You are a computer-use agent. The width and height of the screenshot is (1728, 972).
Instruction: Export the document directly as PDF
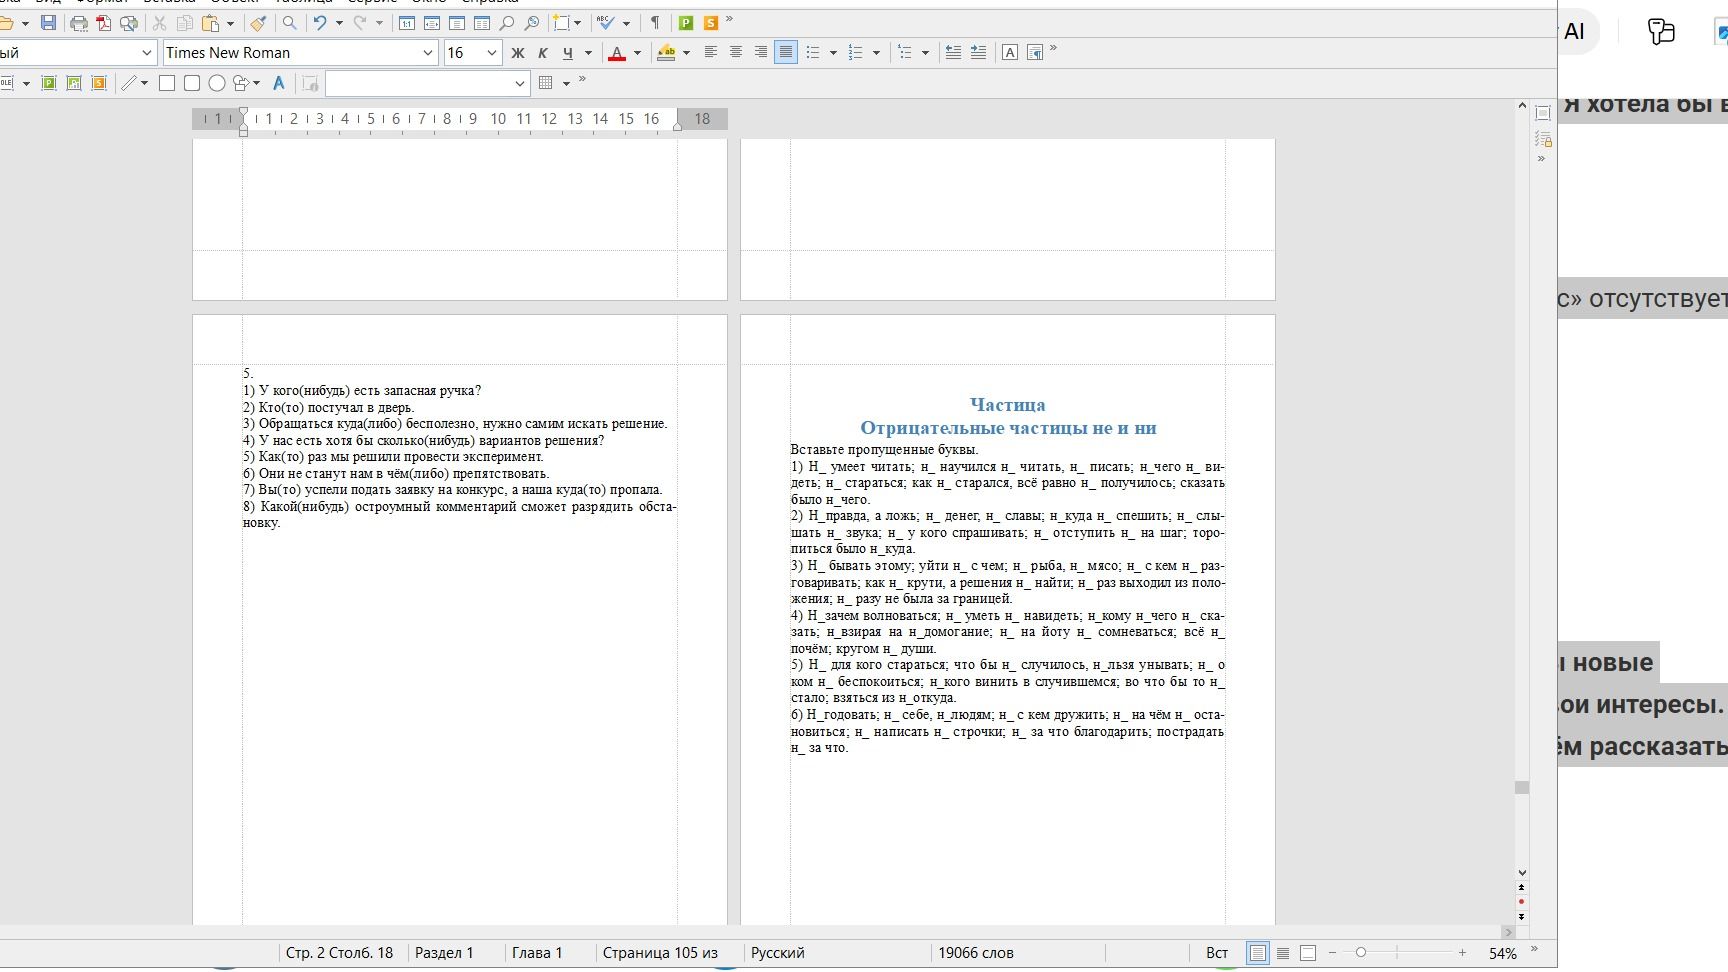[x=104, y=22]
